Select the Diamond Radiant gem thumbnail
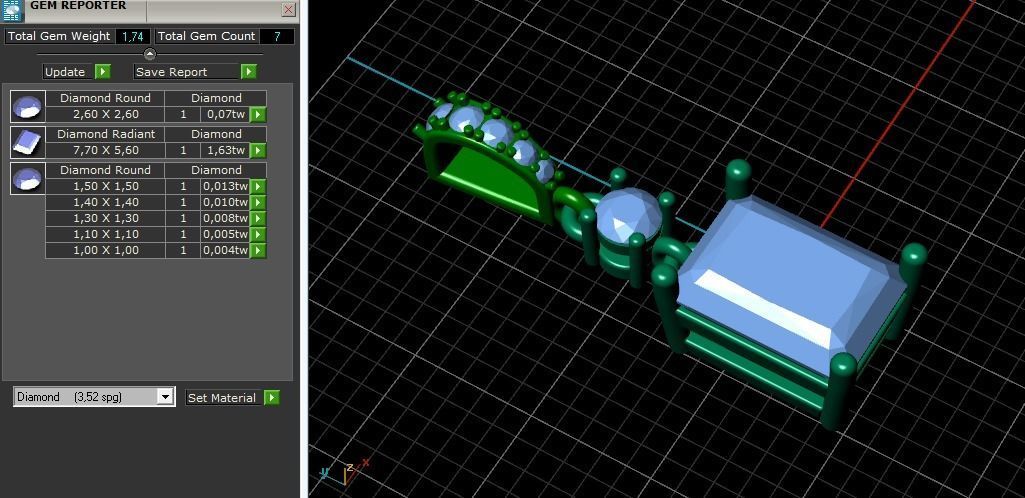Screen dimensions: 1025x498 point(28,142)
